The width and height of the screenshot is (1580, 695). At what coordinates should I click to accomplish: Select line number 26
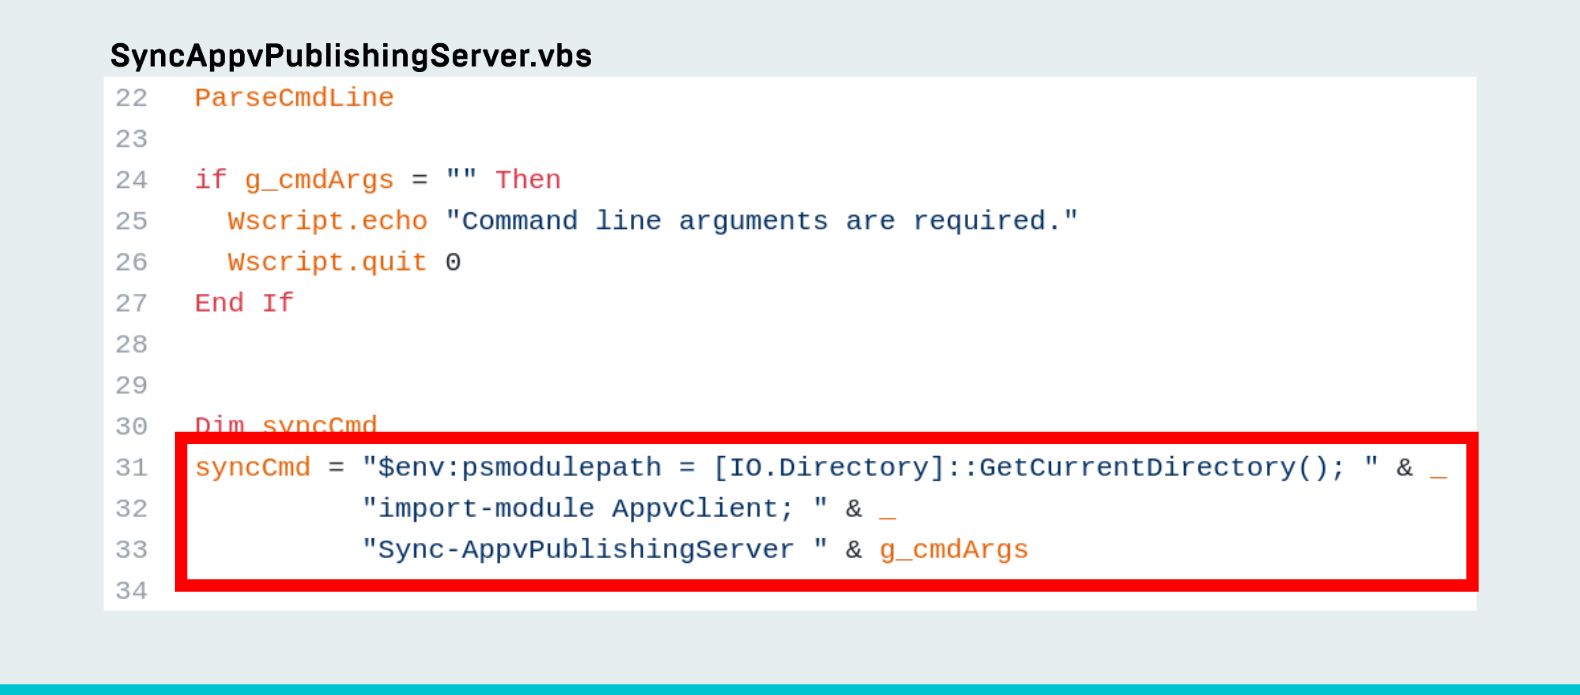(131, 262)
